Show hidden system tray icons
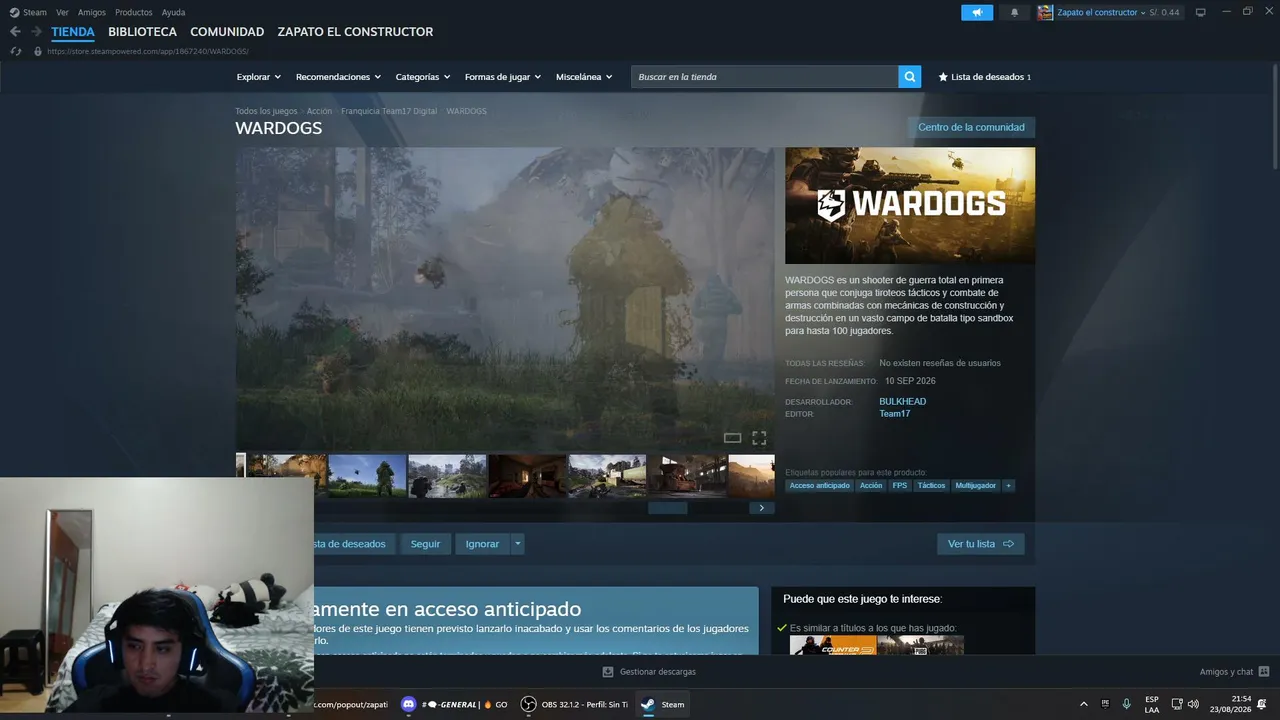Viewport: 1280px width, 720px height. pyautogui.click(x=1083, y=704)
